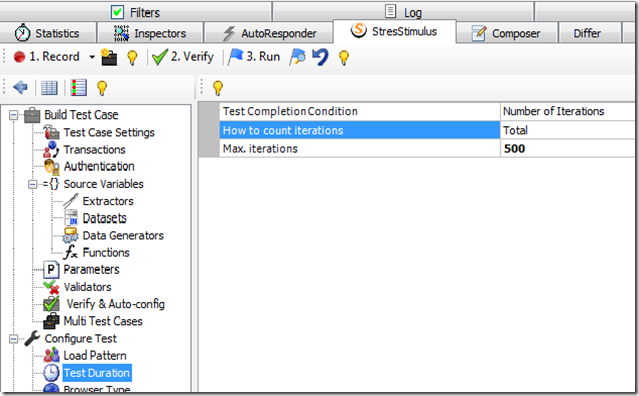Select Build Test Case in the tree

[x=81, y=115]
